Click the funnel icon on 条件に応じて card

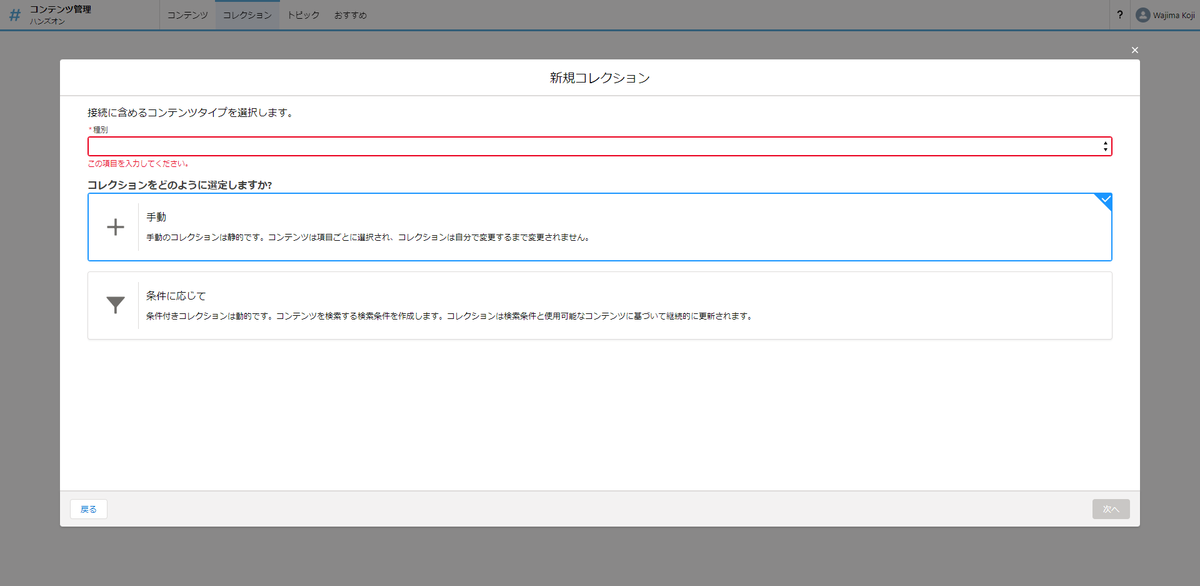point(116,305)
